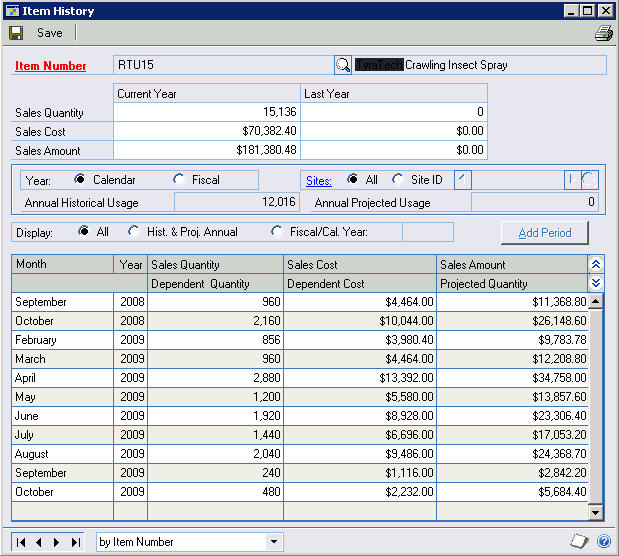This screenshot has height=556, width=619.
Task: Click the Item Number field RTU15
Action: pyautogui.click(x=224, y=65)
